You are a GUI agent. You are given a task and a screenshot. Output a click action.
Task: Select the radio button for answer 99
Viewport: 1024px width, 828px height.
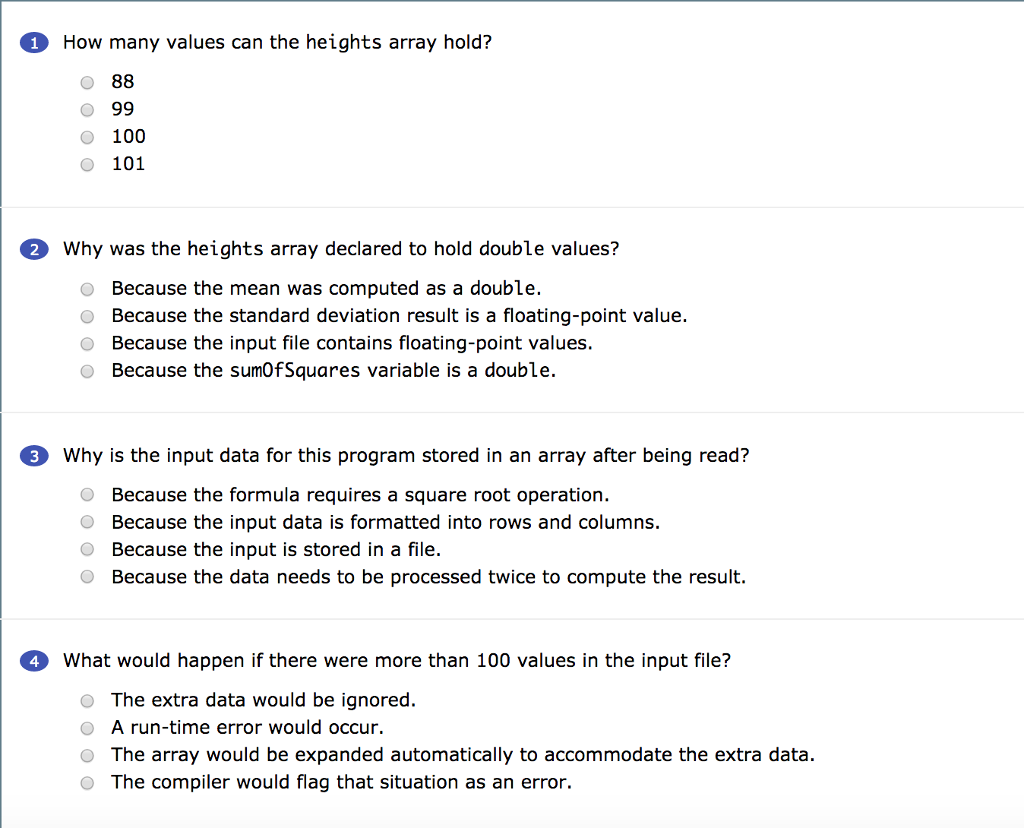point(87,110)
